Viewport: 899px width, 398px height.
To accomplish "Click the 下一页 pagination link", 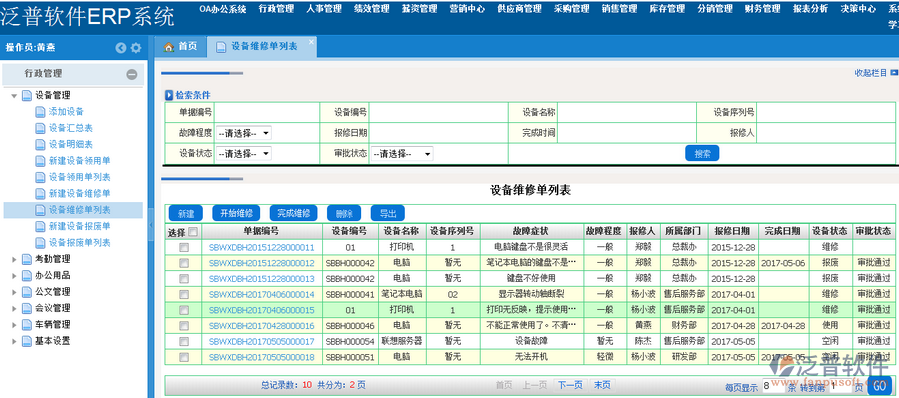I will 570,385.
